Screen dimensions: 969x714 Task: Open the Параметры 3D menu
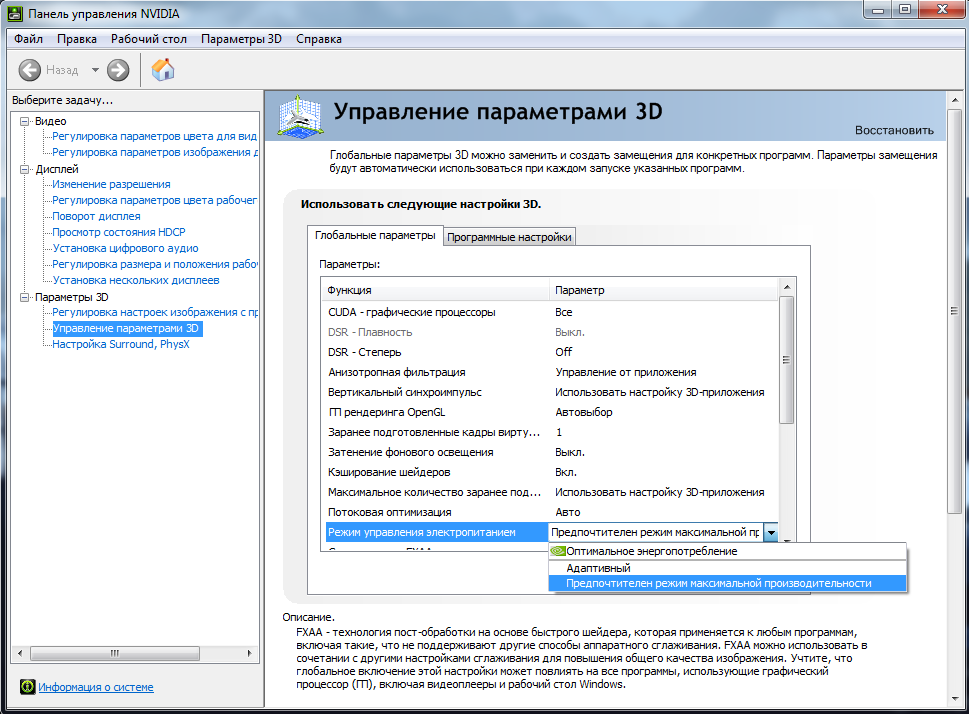coord(241,39)
